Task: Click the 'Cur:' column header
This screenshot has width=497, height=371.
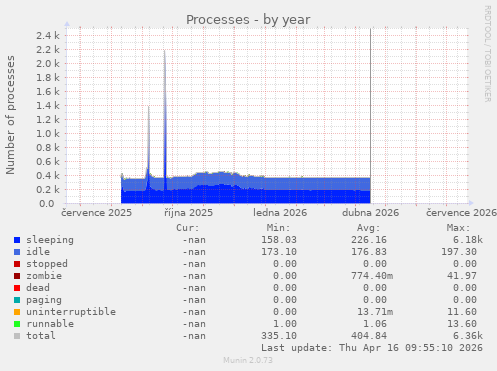Action: [188, 228]
